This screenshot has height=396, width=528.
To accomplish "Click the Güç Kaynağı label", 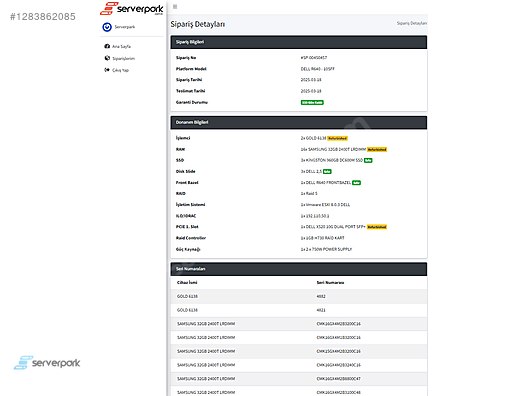I will coord(188,250).
